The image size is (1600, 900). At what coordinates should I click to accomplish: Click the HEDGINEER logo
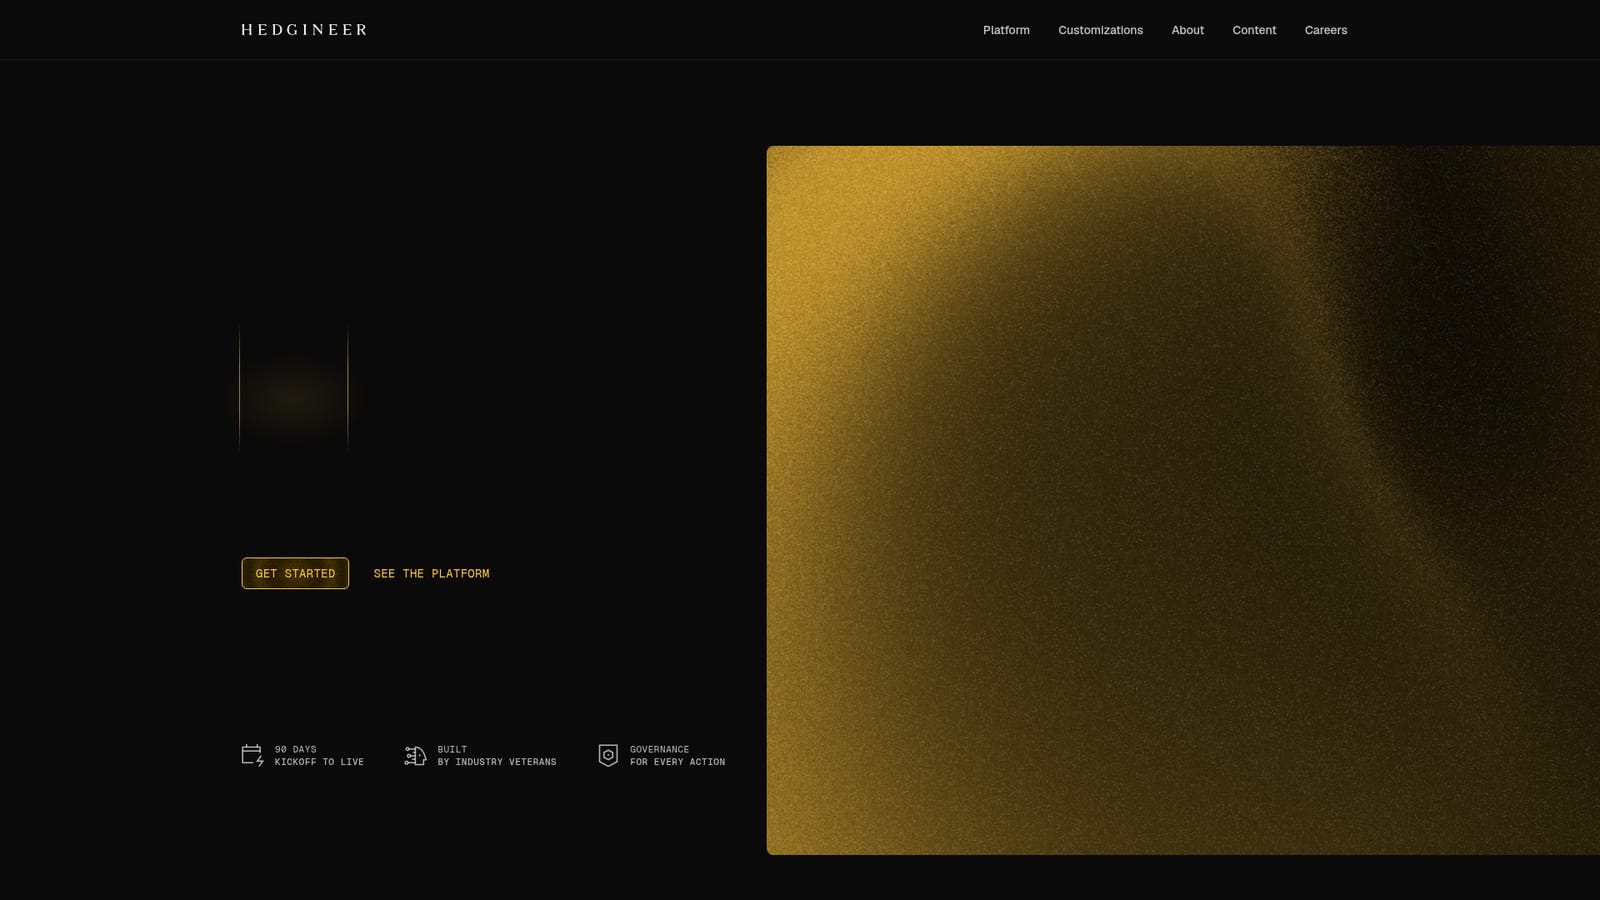[x=304, y=30]
